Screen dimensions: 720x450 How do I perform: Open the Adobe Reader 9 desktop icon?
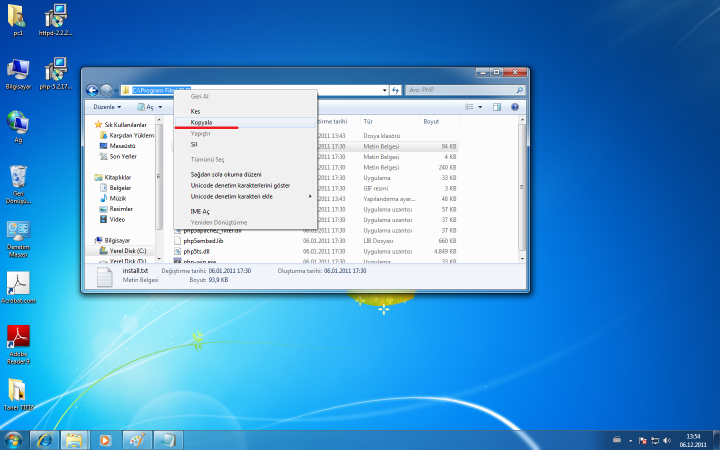pos(18,342)
